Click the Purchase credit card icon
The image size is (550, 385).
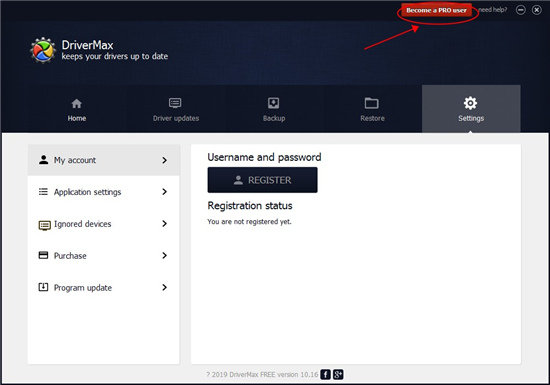(43, 255)
